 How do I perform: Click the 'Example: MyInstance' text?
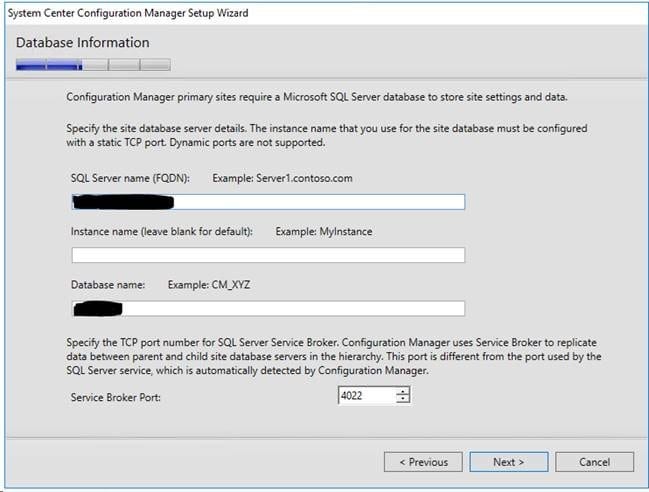tap(324, 231)
